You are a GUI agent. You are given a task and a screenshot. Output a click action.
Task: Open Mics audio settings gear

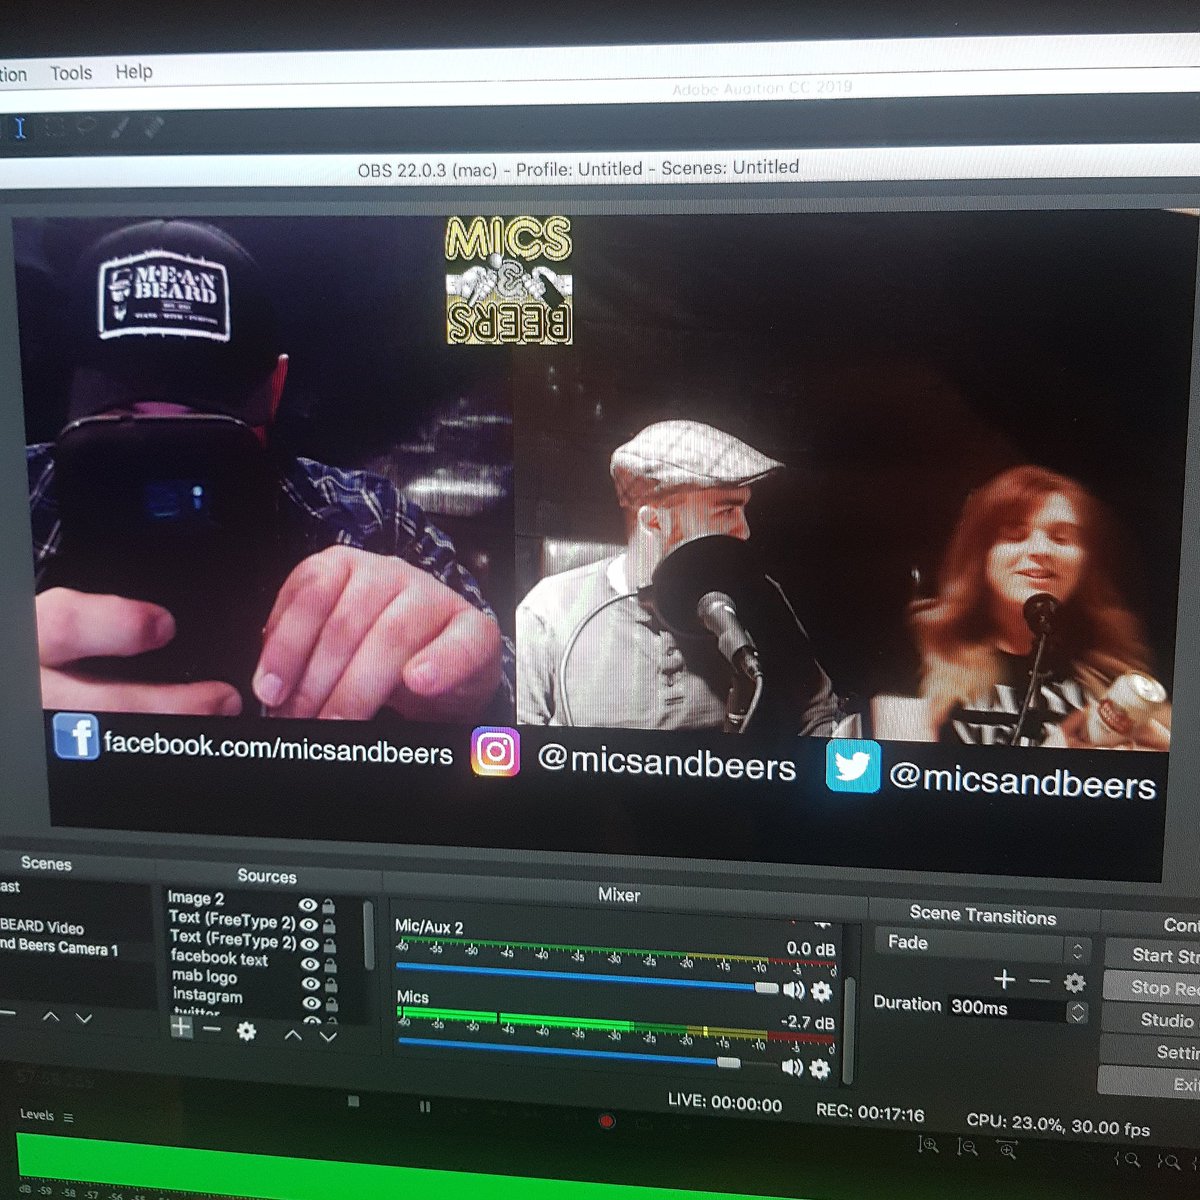[820, 1069]
